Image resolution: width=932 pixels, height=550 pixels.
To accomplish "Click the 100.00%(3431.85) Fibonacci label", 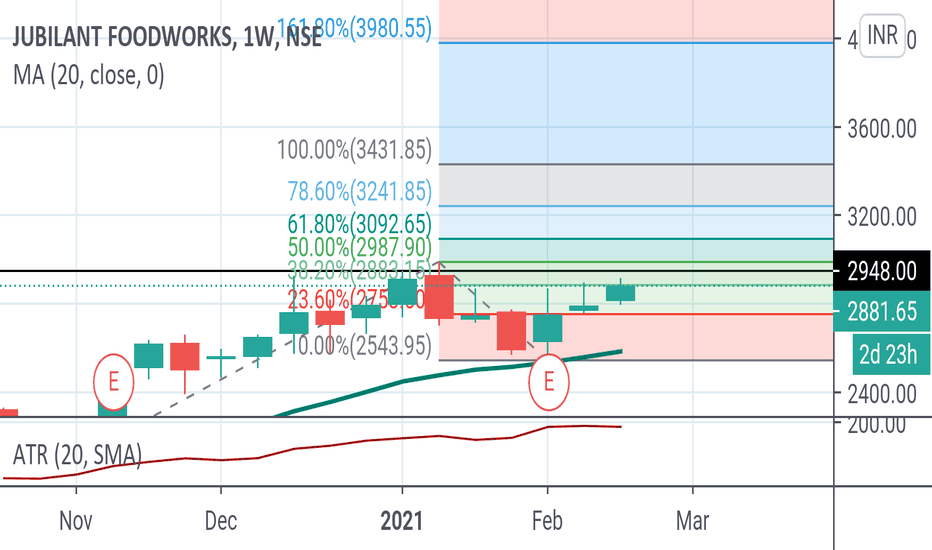I will click(x=354, y=149).
